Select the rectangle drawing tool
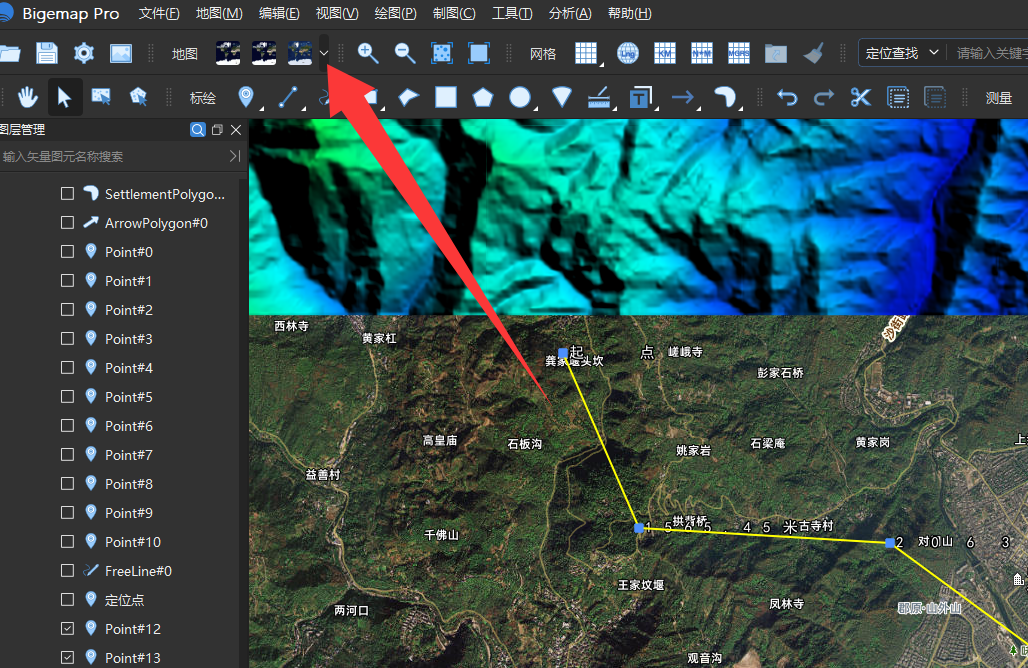The width and height of the screenshot is (1028, 668). tap(446, 98)
